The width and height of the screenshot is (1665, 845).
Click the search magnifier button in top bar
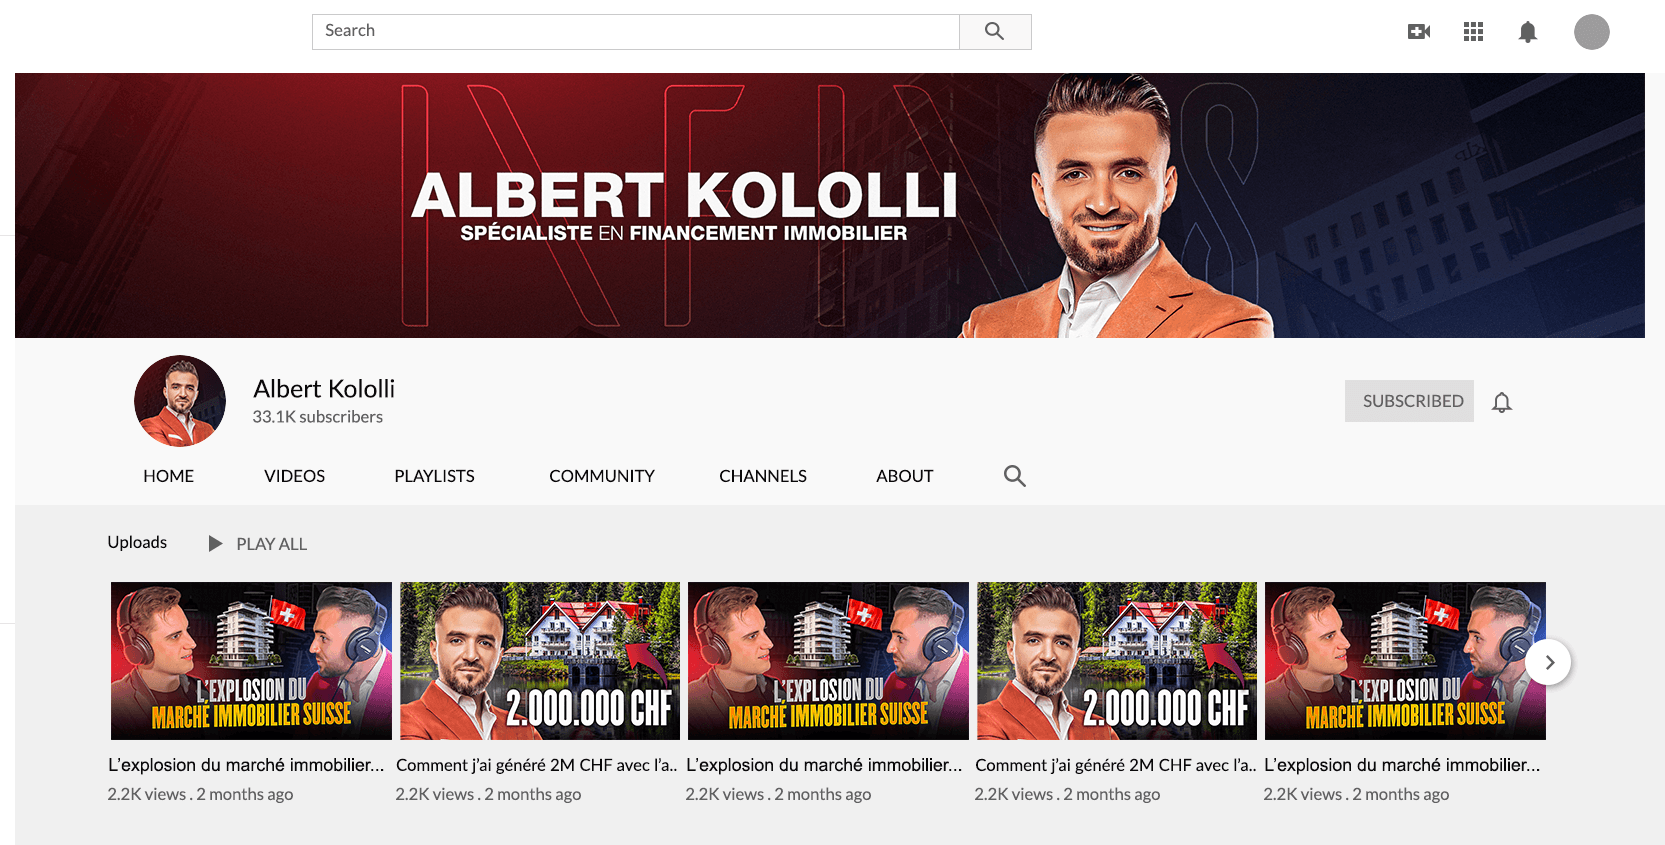click(995, 32)
